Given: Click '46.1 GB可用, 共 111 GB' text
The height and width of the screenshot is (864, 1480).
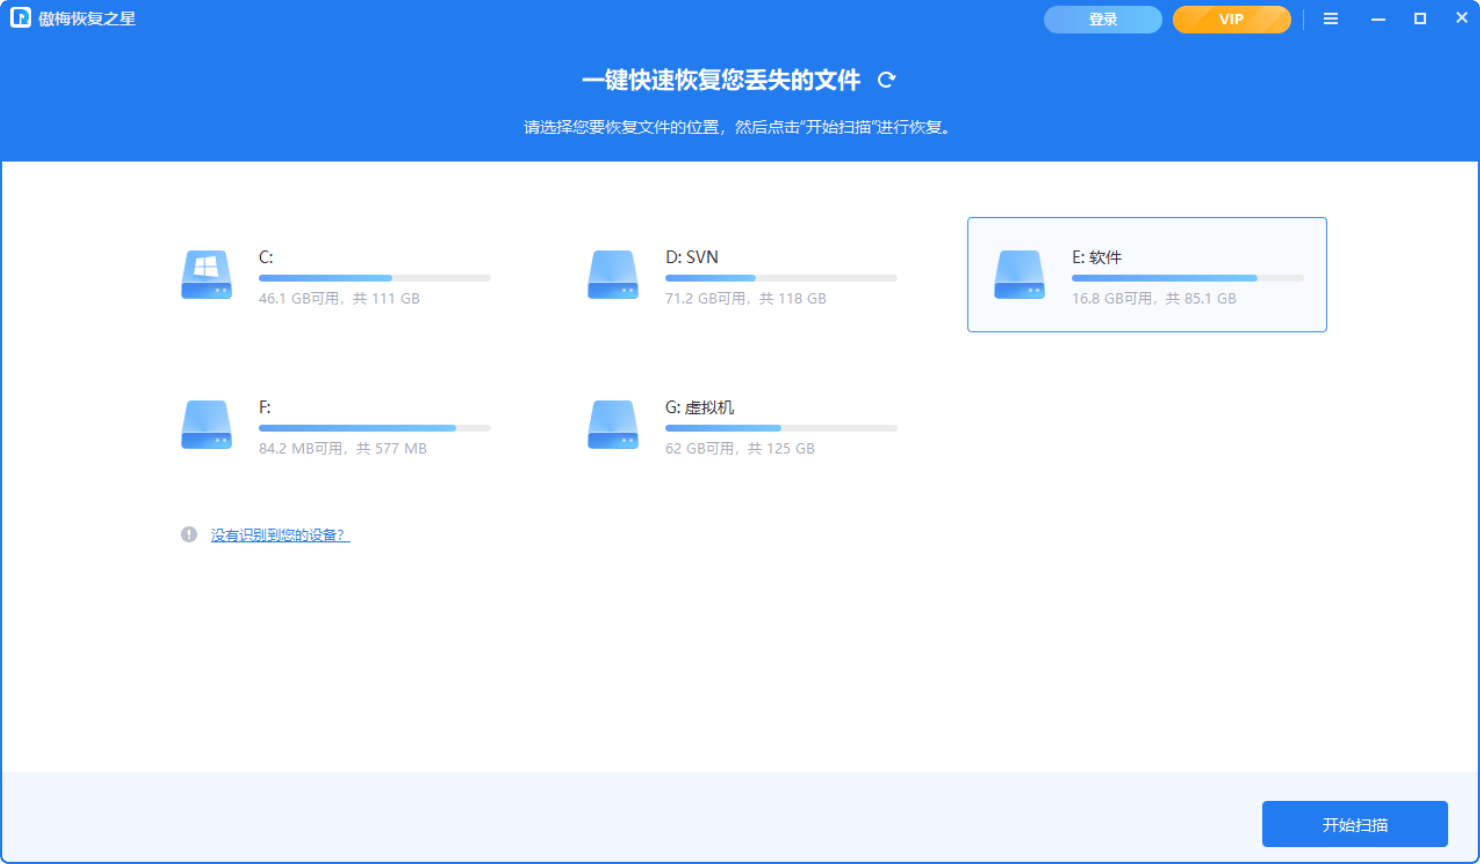Looking at the screenshot, I should pyautogui.click(x=339, y=298).
